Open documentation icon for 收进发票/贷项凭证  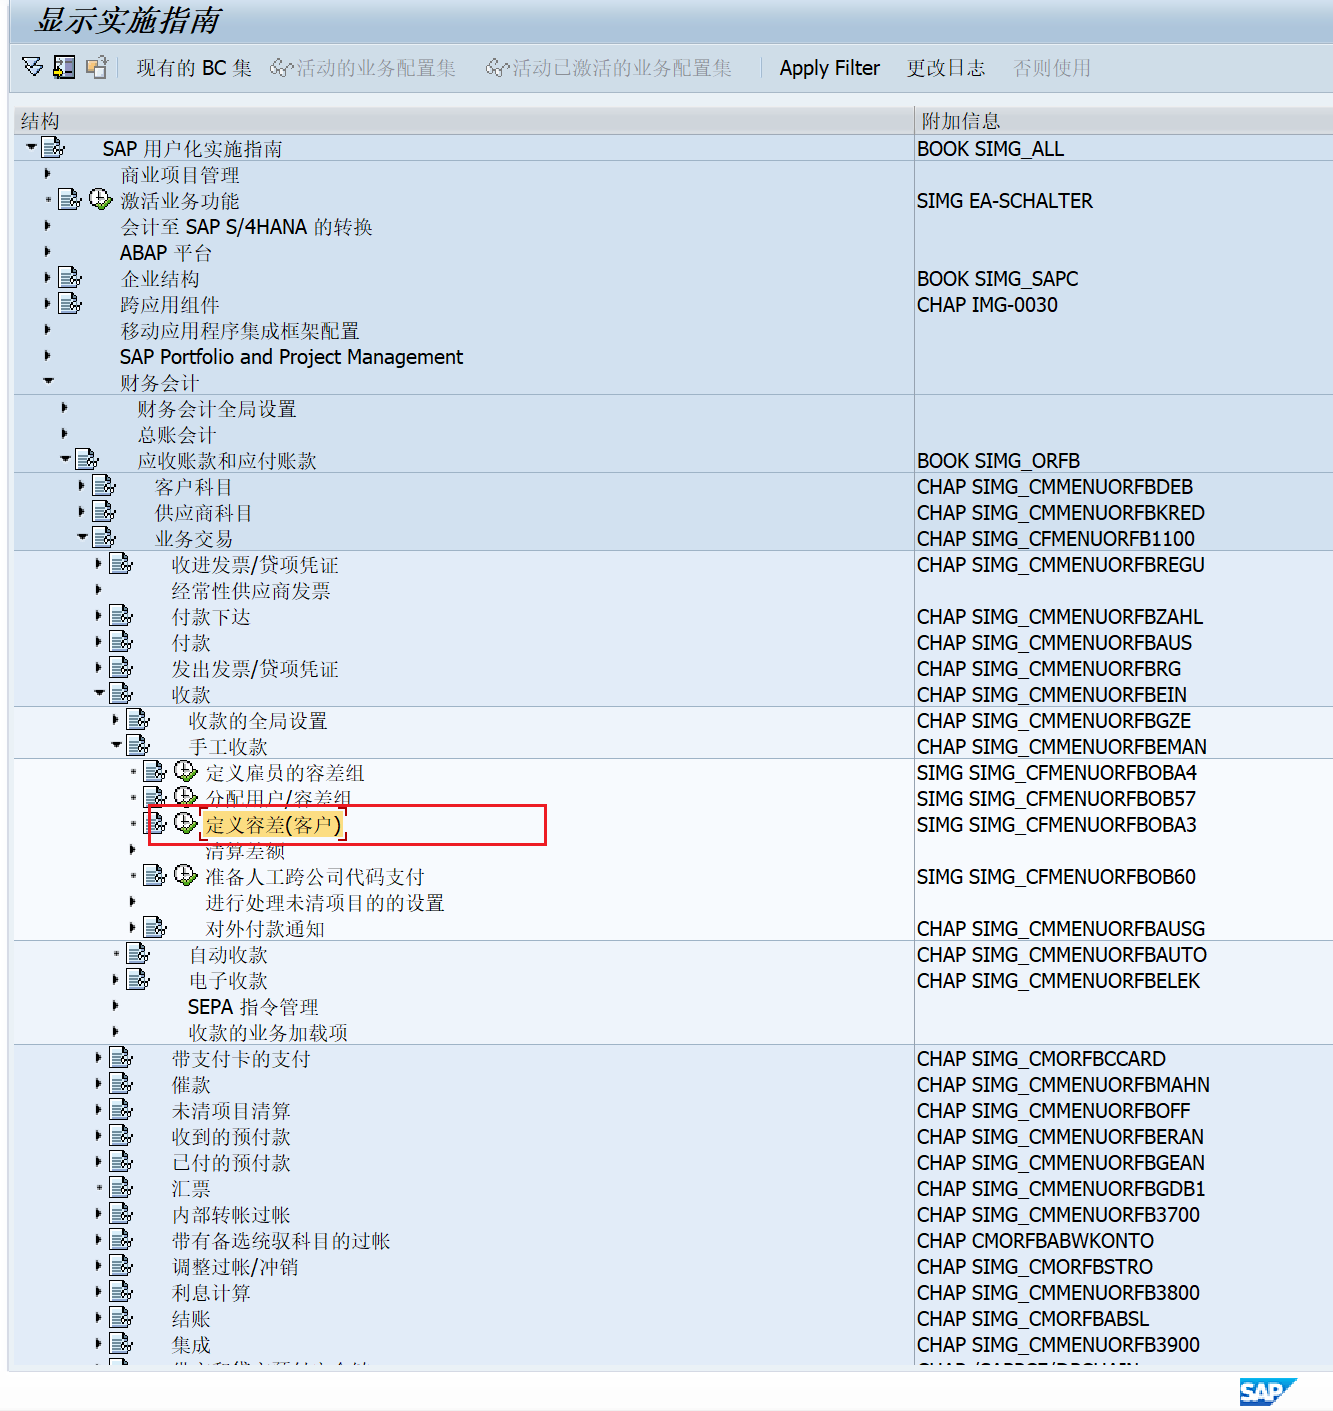click(121, 564)
